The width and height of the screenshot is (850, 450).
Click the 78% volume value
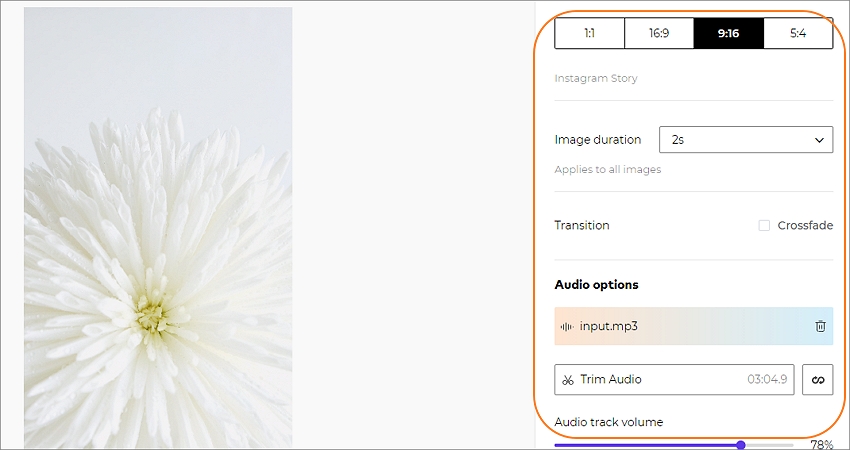822,445
